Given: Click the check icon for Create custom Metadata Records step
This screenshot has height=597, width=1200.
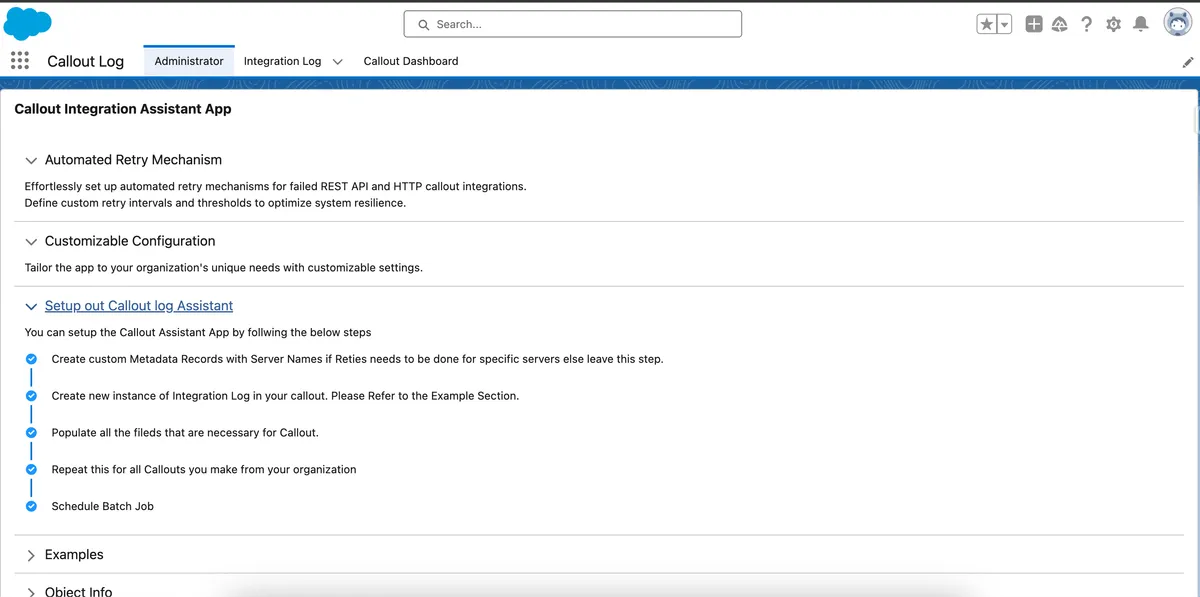Looking at the screenshot, I should (x=32, y=359).
